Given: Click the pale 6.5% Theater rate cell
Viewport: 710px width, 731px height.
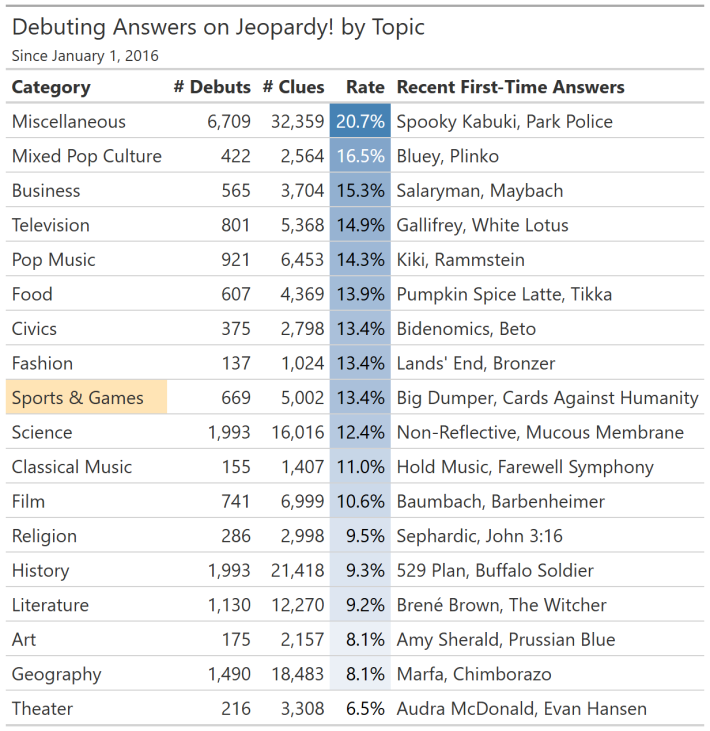Looking at the screenshot, I should point(364,709).
